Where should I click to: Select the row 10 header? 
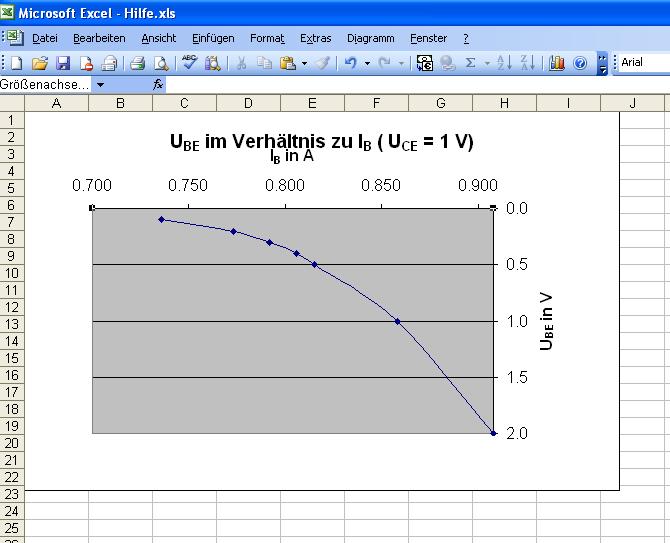(11, 273)
